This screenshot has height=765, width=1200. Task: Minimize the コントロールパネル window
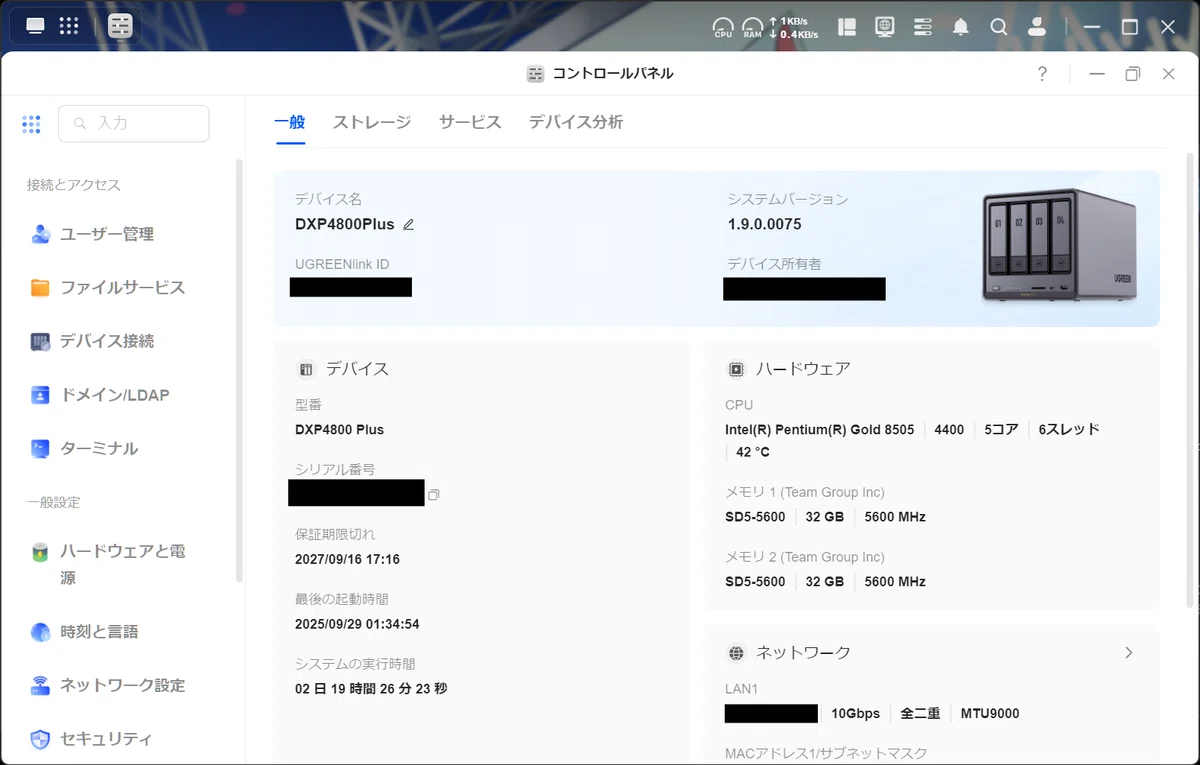click(1097, 74)
